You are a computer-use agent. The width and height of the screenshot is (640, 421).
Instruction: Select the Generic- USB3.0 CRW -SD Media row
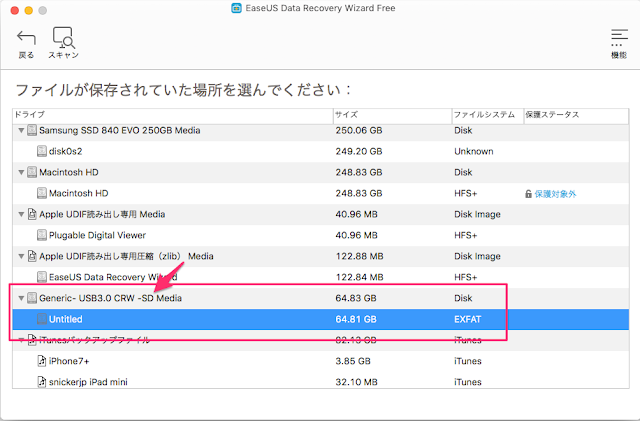[x=320, y=298]
